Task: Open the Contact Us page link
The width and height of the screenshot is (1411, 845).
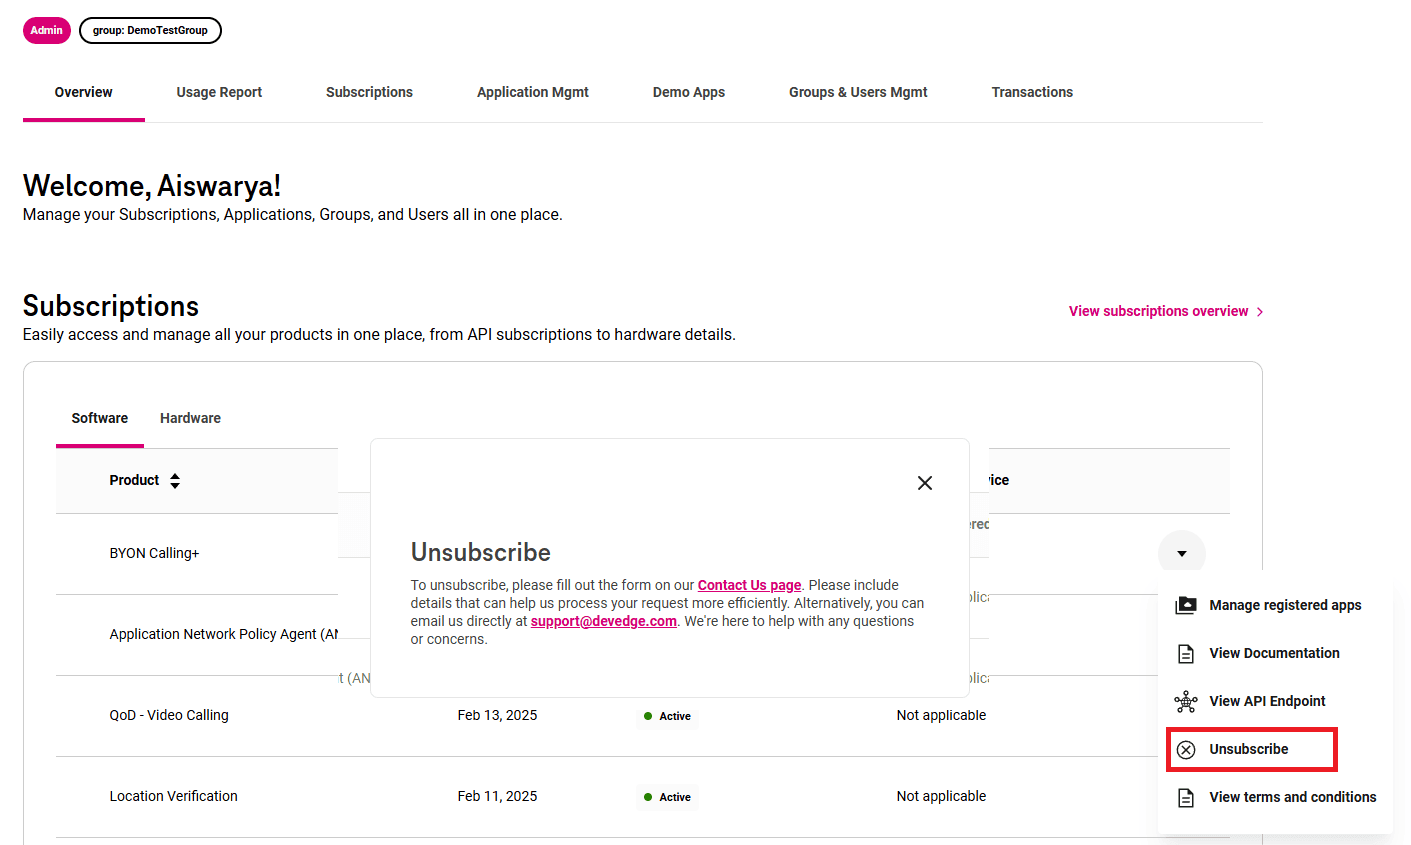Action: click(749, 585)
